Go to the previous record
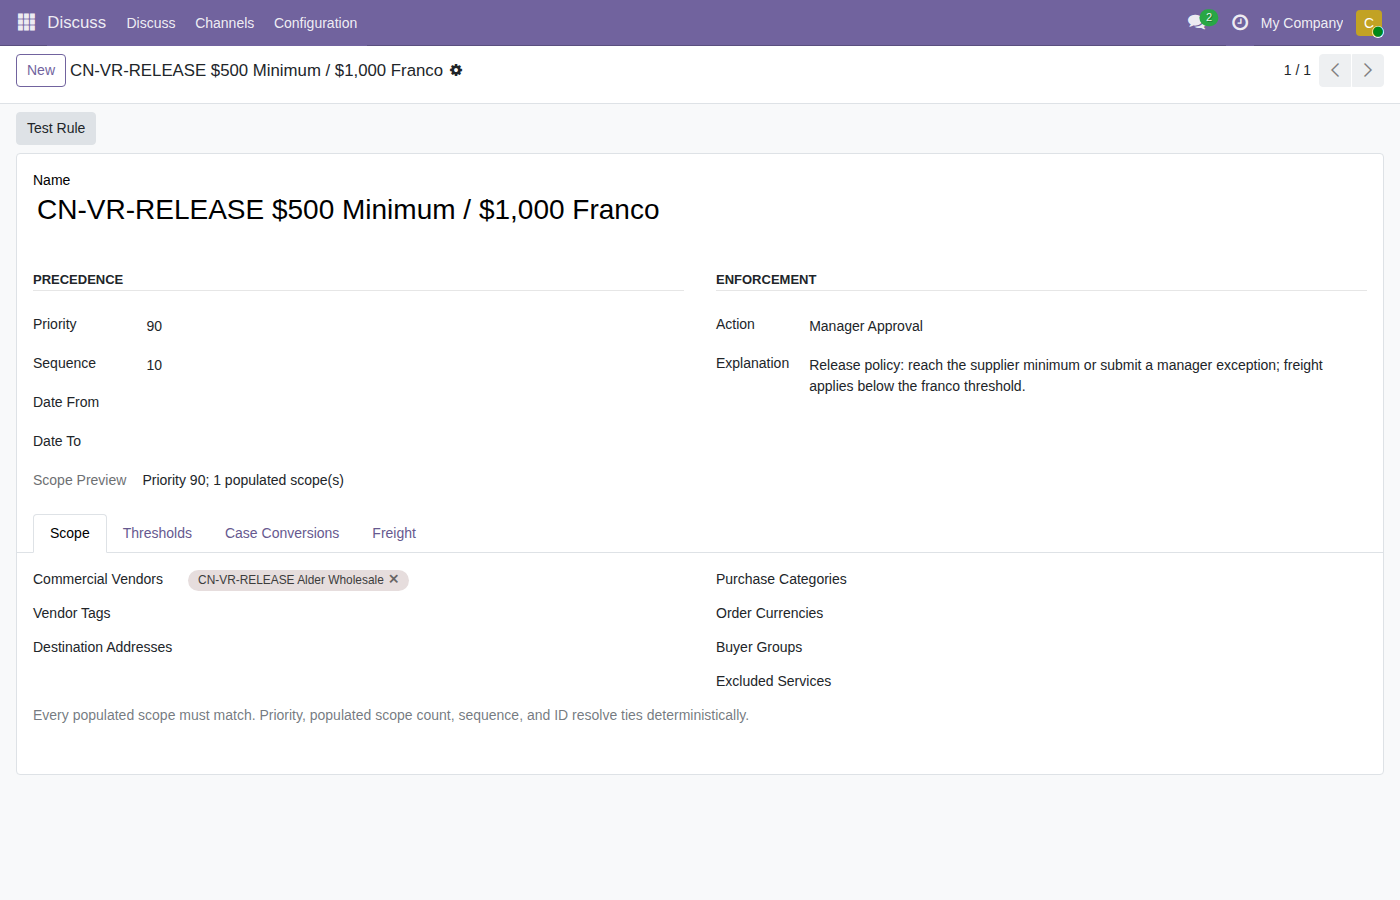 1335,70
